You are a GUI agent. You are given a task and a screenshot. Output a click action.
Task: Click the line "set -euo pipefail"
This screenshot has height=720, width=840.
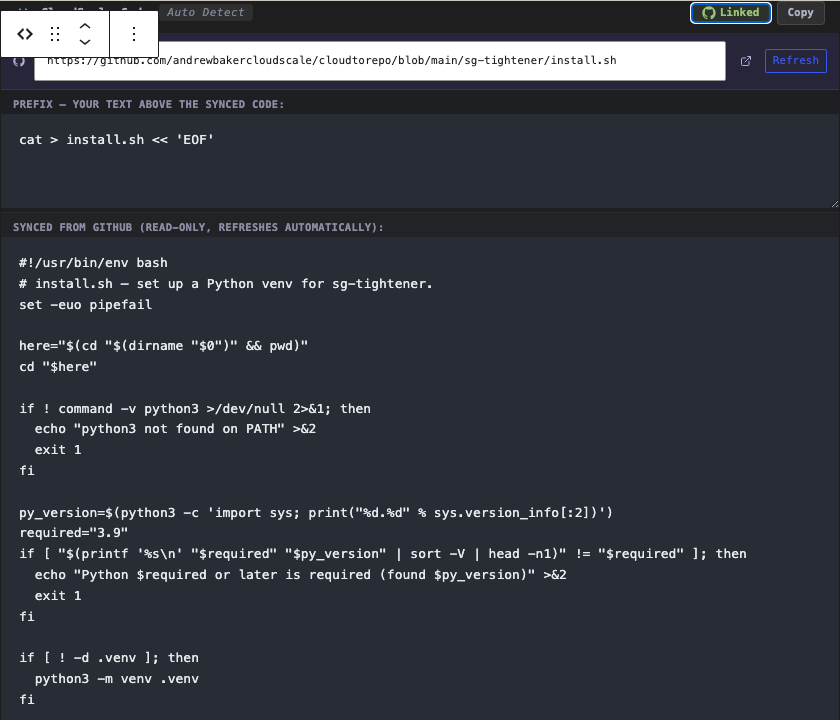coord(86,305)
